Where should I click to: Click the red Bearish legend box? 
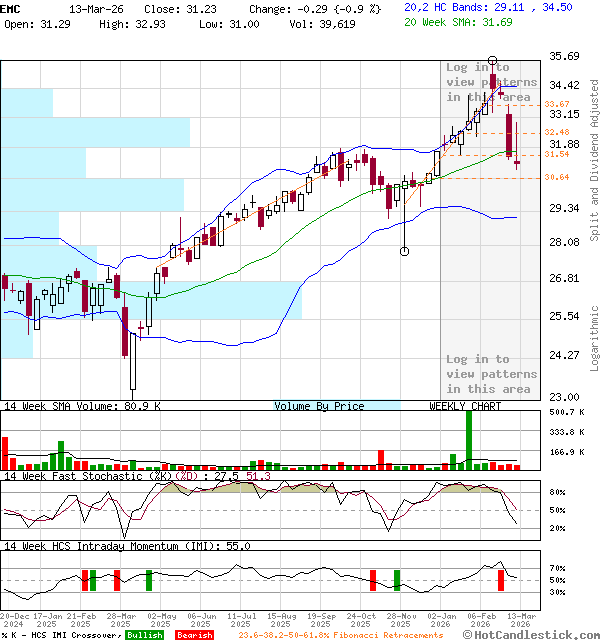[x=194, y=635]
